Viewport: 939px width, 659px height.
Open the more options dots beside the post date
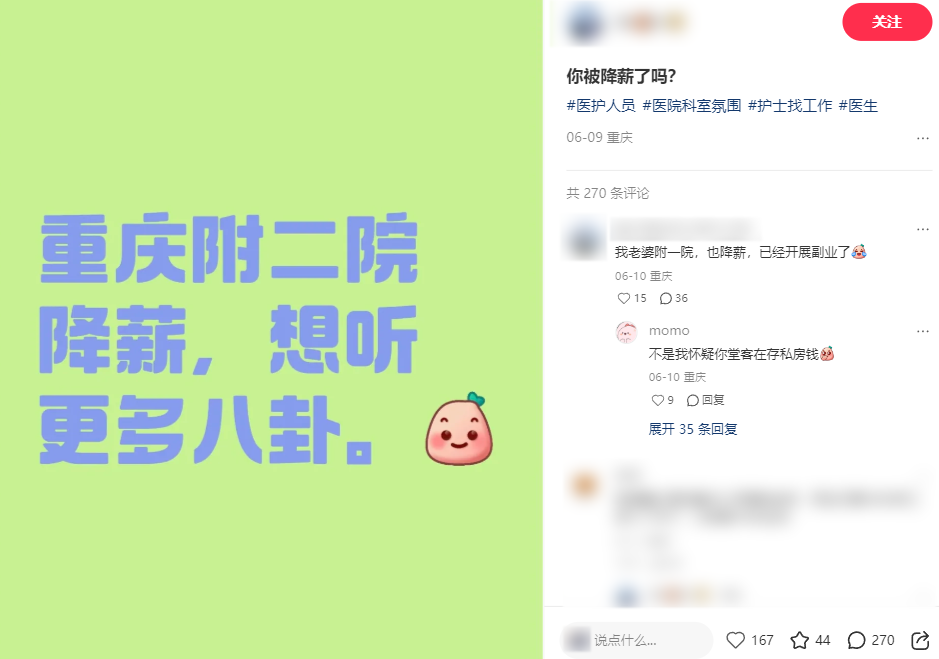[923, 138]
